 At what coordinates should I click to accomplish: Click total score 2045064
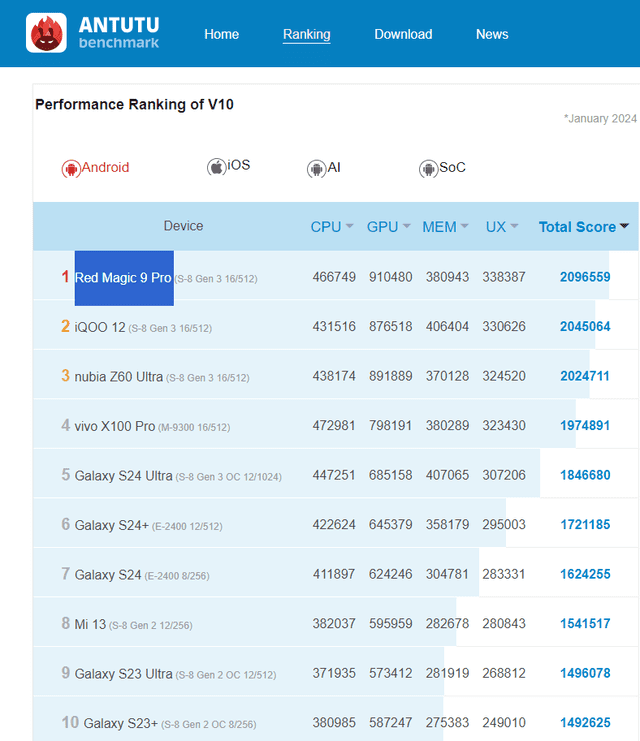click(x=585, y=327)
